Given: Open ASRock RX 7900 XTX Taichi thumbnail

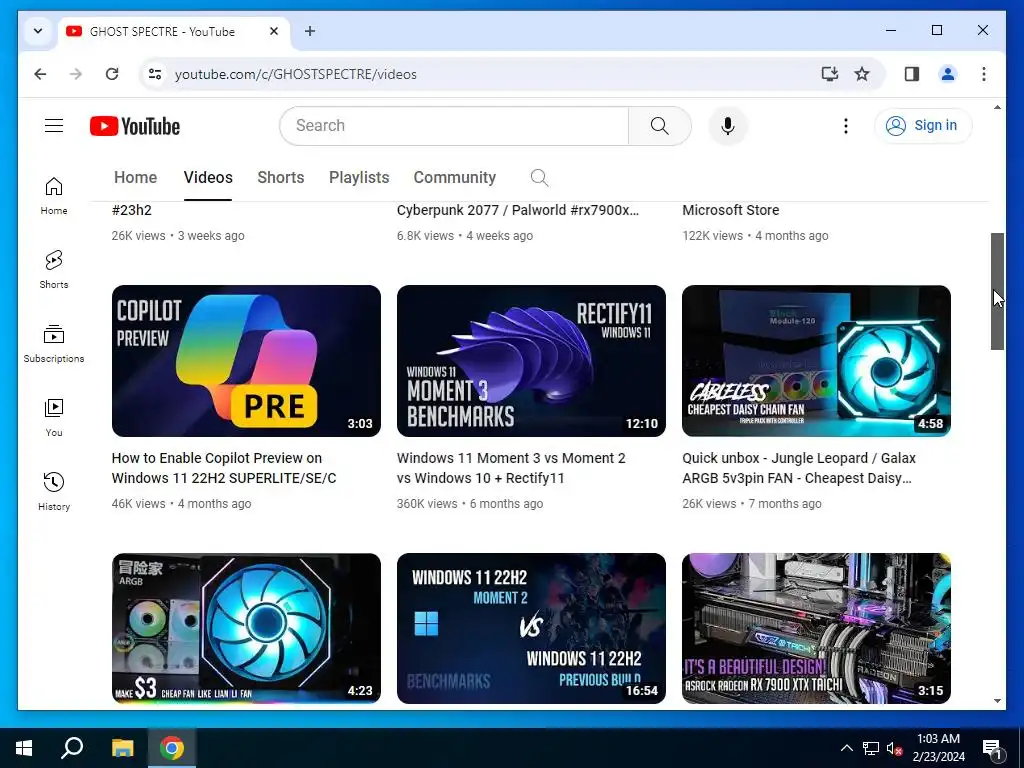Looking at the screenshot, I should pyautogui.click(x=816, y=628).
